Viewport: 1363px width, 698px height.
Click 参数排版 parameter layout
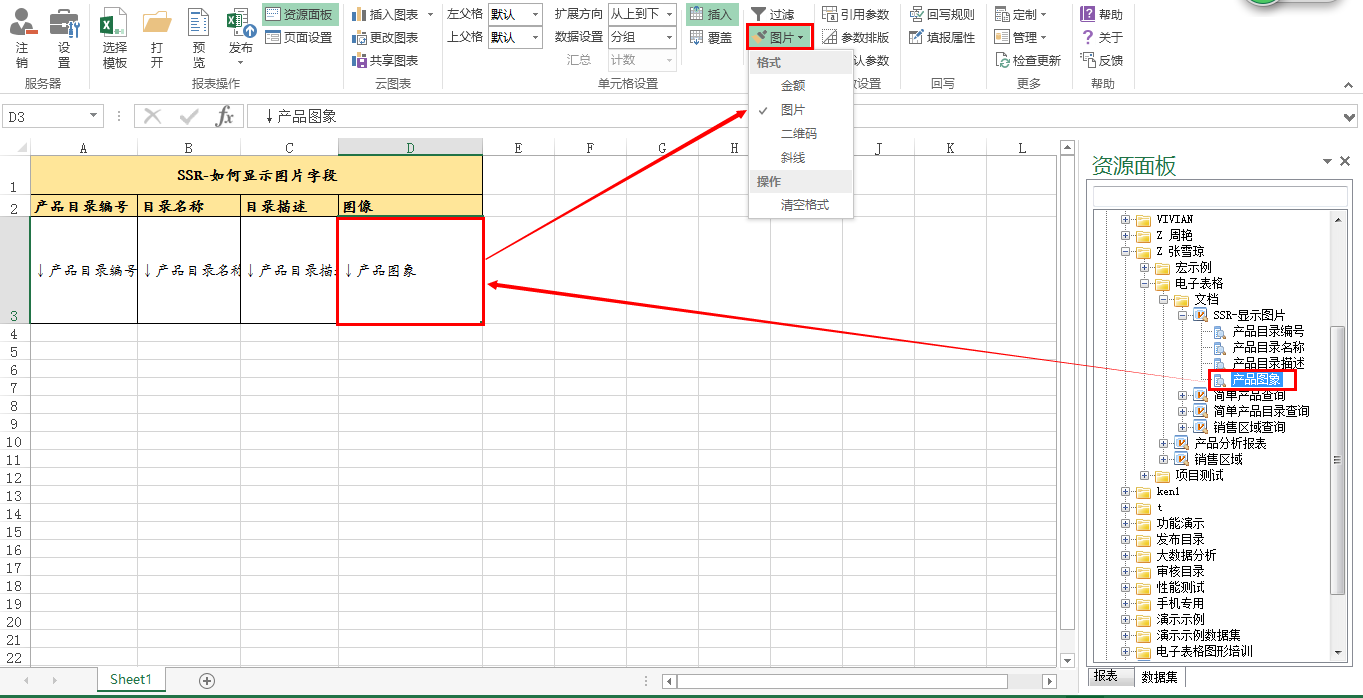[855, 37]
